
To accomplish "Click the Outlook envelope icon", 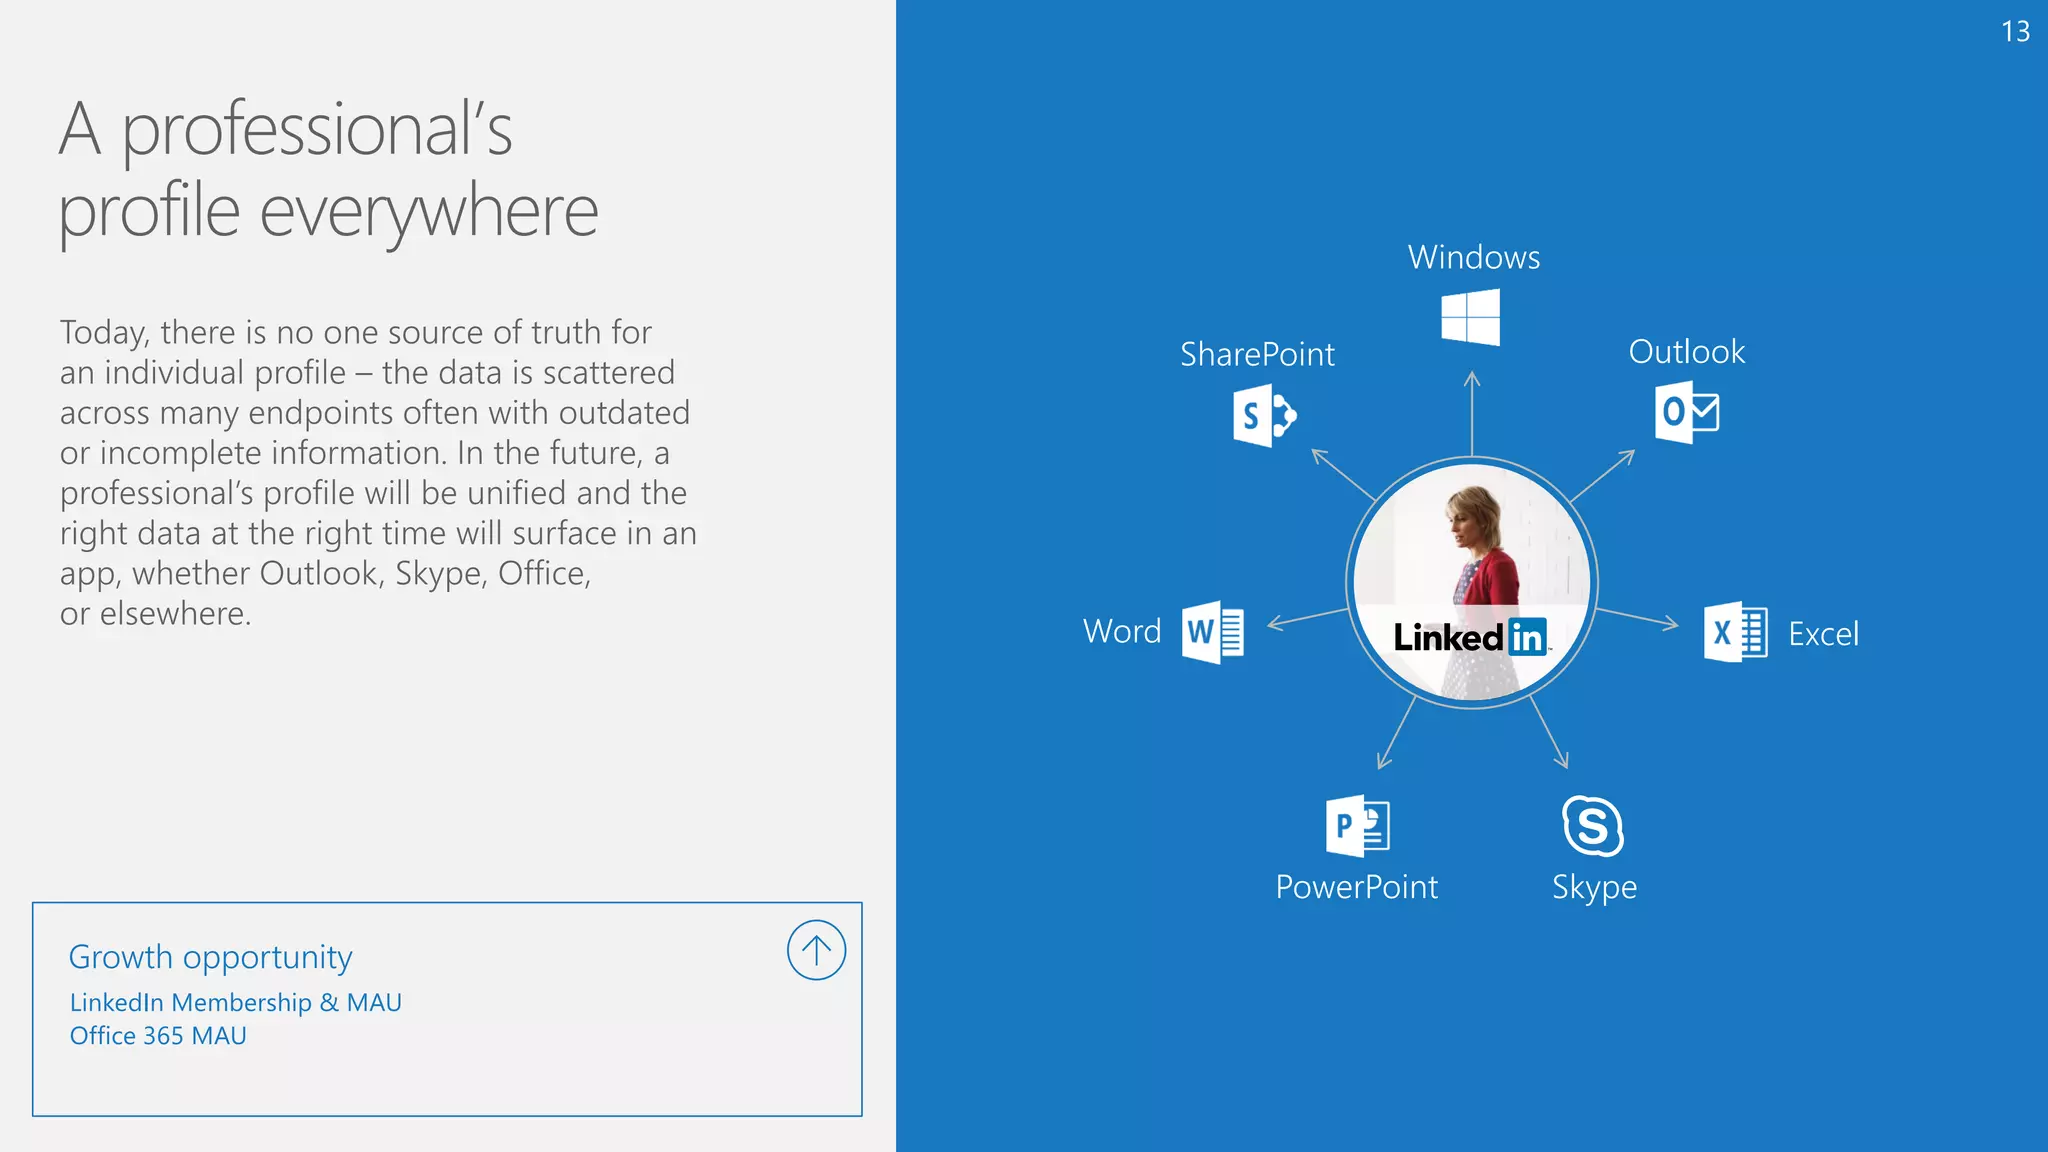I will [1687, 412].
